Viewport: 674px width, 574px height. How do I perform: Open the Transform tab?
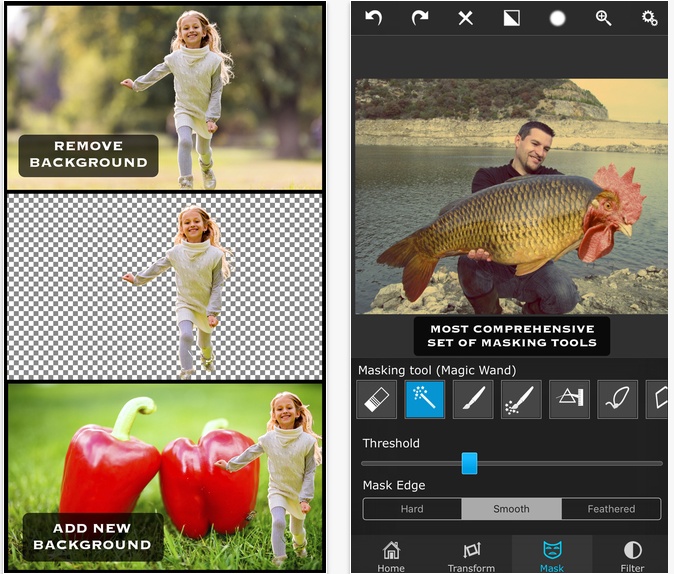click(471, 556)
